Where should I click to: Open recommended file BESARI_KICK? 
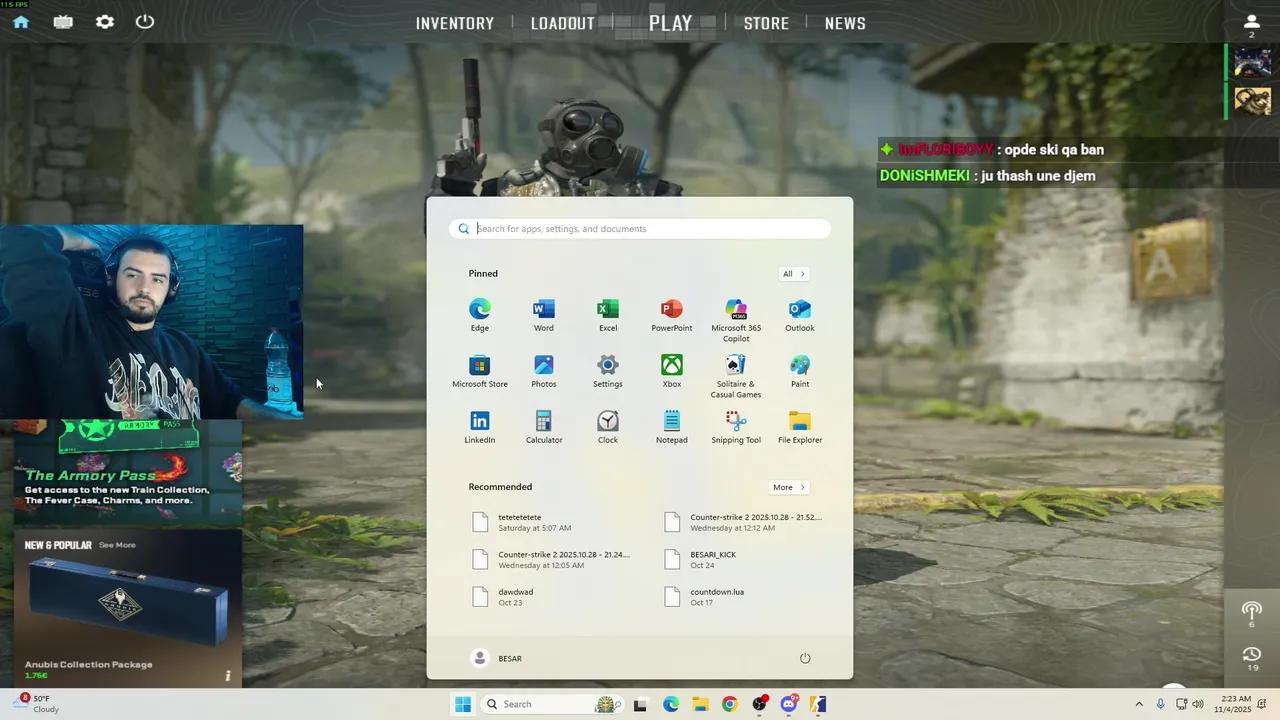742,559
